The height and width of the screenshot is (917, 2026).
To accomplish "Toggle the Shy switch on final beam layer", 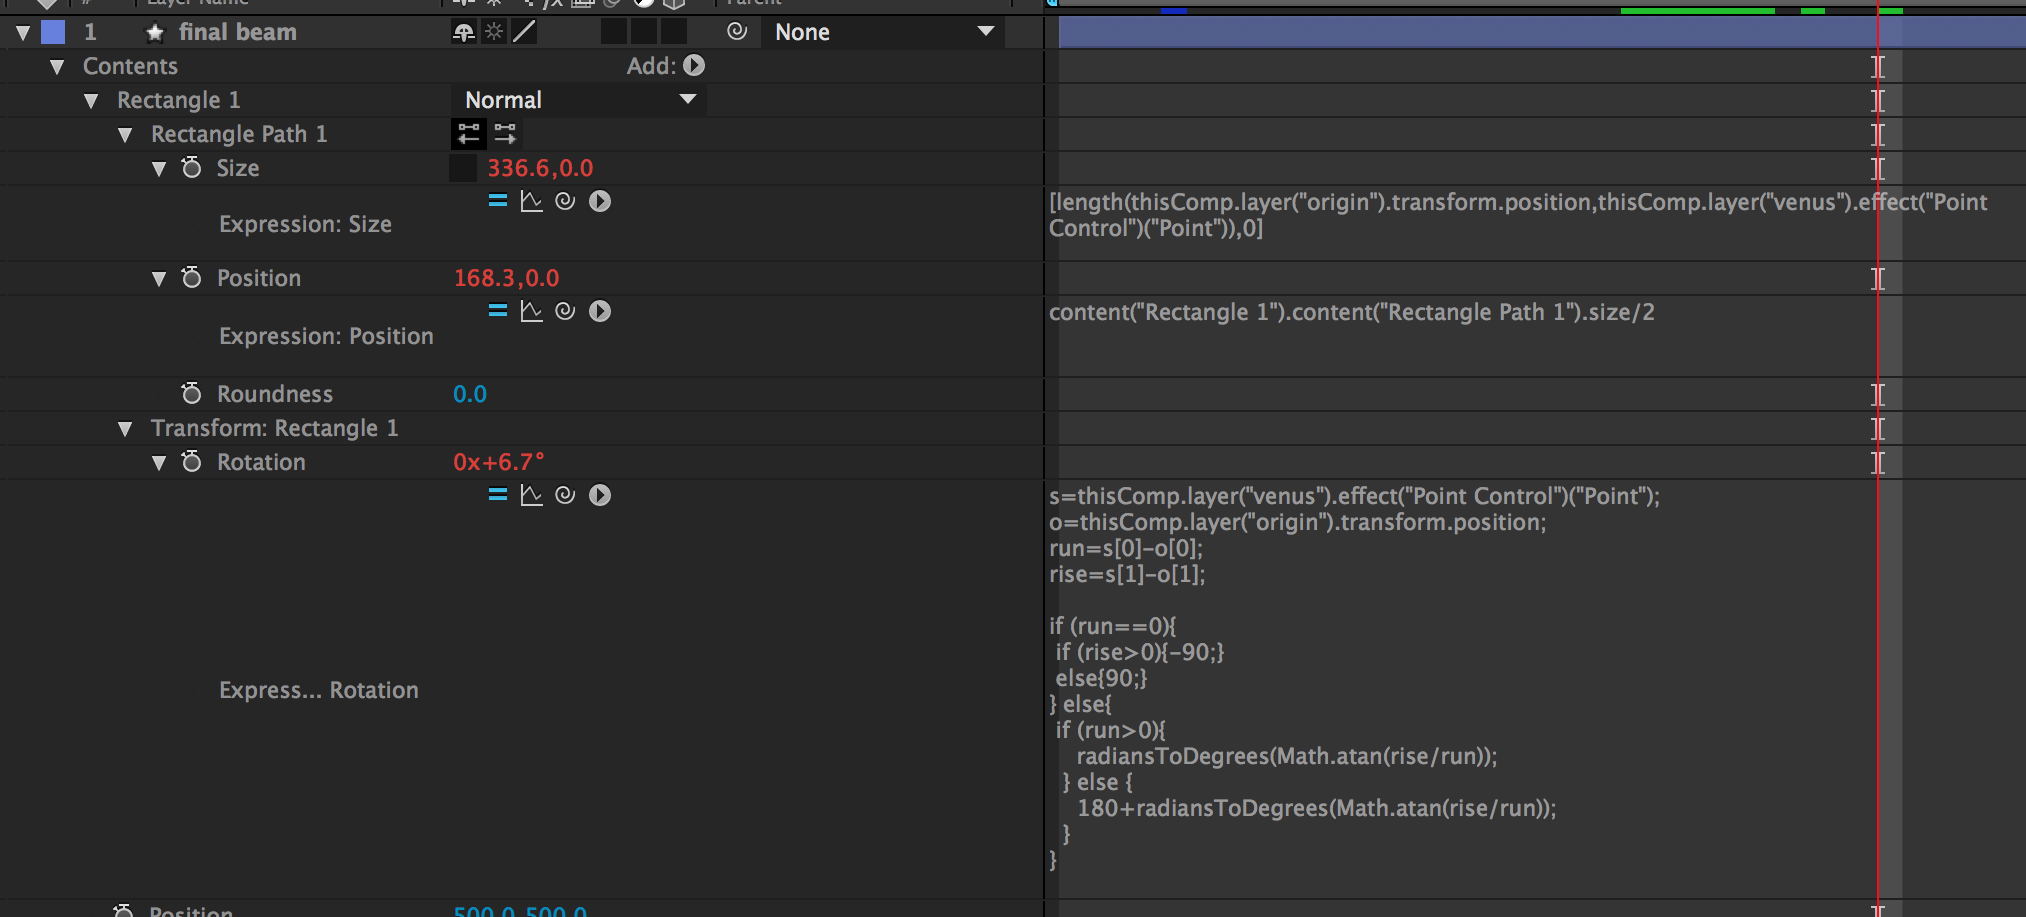I will point(464,32).
